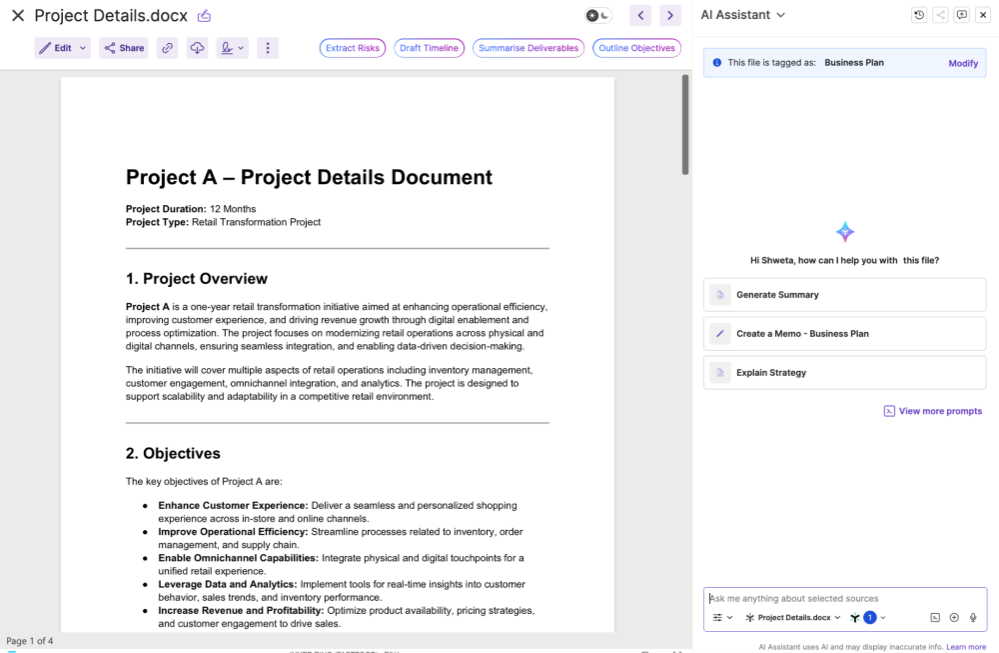Click the document vertical scrollbar thumb

(685, 124)
